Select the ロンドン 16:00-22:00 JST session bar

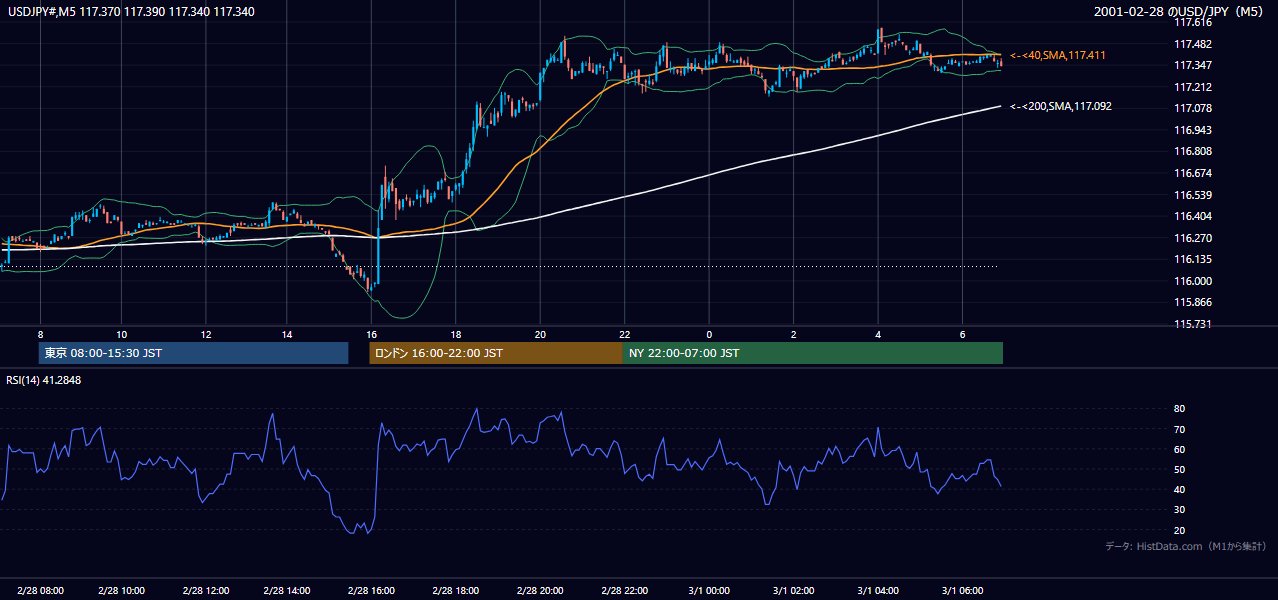click(x=496, y=353)
